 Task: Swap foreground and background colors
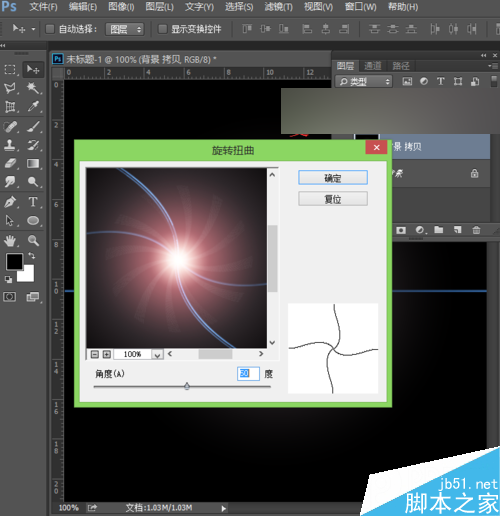32,256
